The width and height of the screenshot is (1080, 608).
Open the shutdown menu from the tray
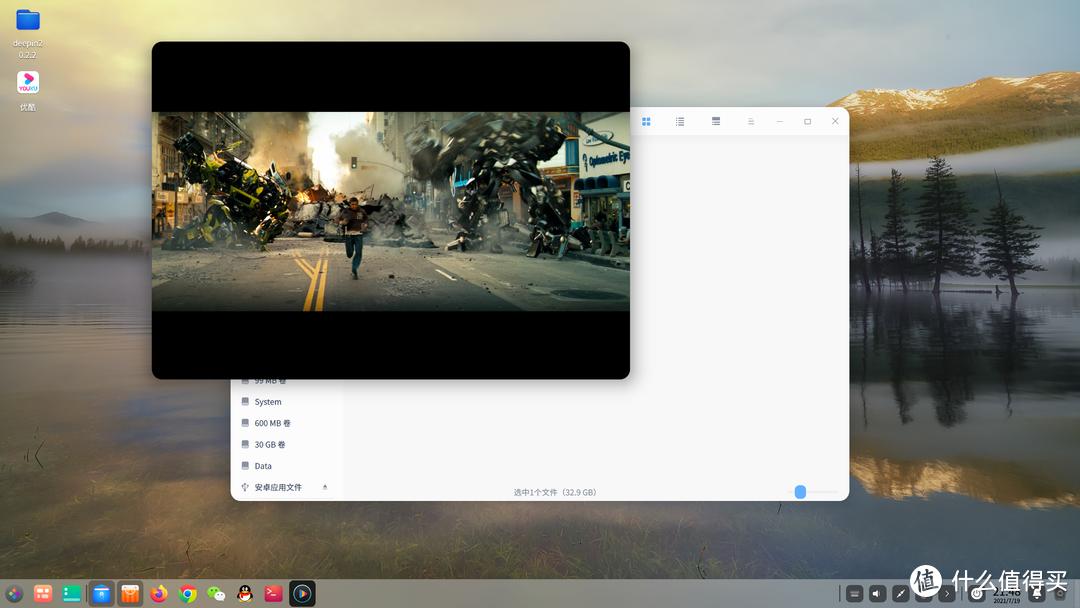coord(977,592)
